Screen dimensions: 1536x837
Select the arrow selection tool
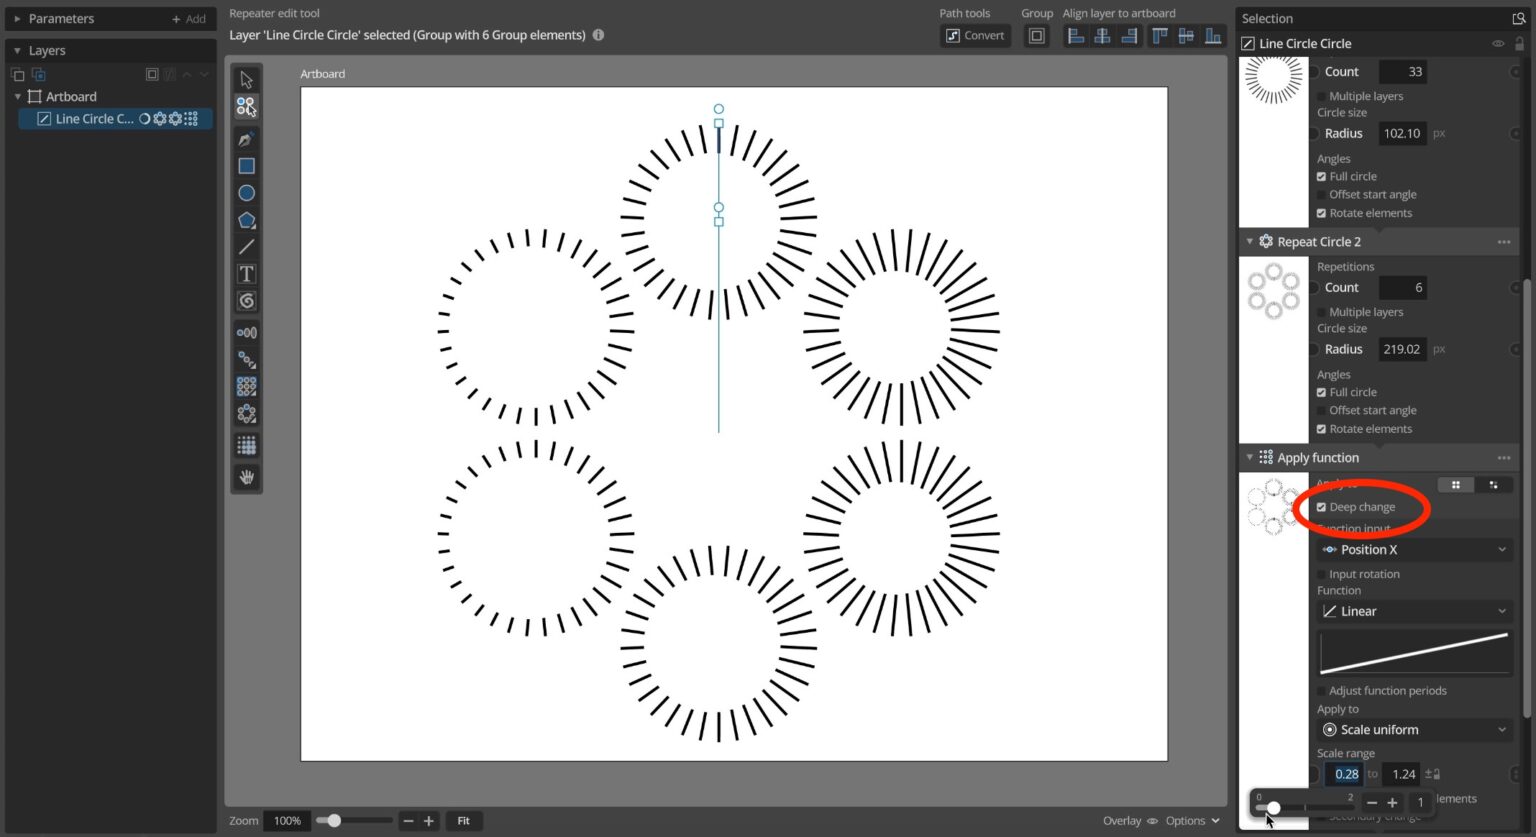coord(247,78)
